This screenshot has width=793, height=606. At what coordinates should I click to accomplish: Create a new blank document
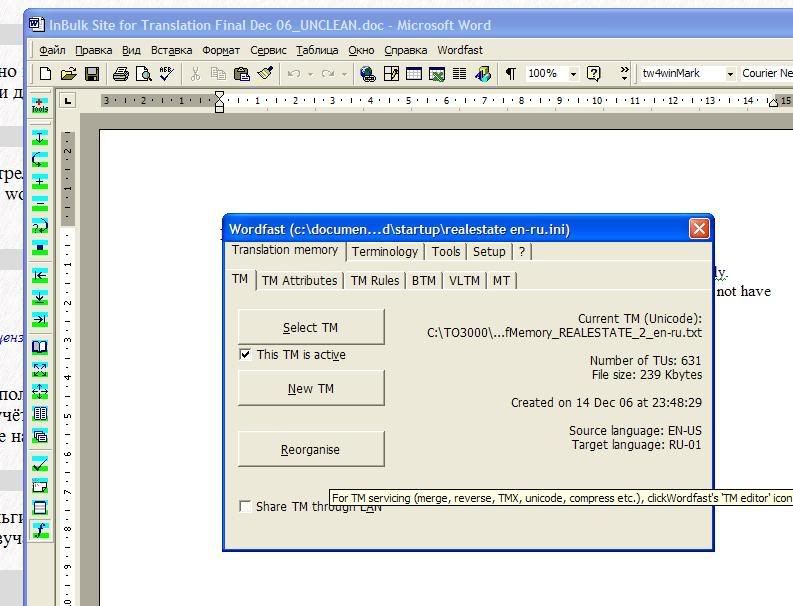pyautogui.click(x=45, y=74)
